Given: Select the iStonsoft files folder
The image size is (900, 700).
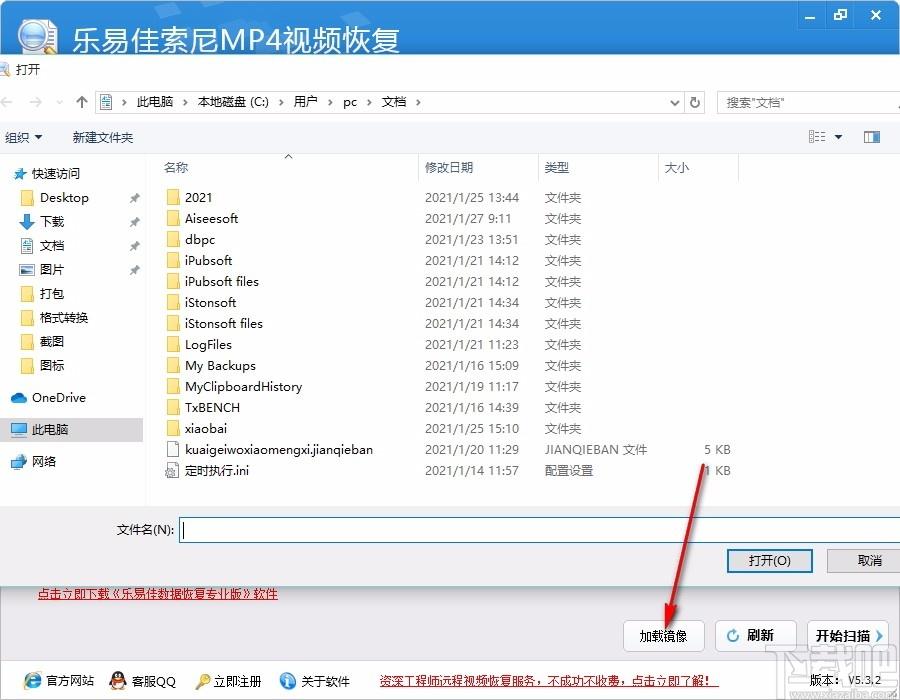Looking at the screenshot, I should pos(223,324).
